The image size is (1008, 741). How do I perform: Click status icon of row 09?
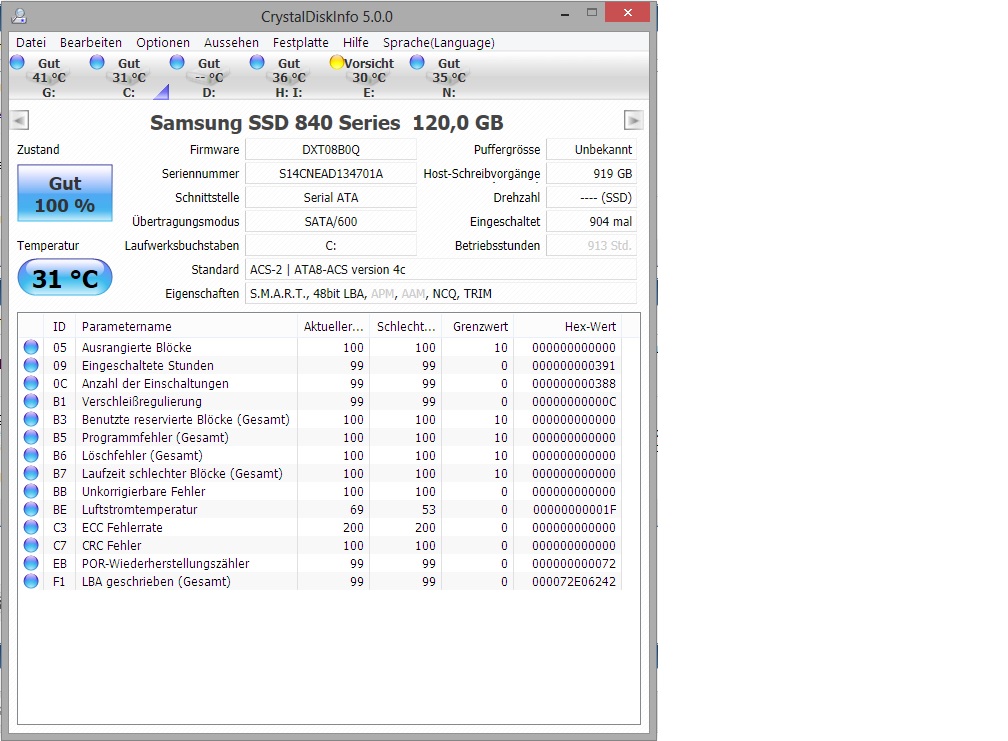click(x=31, y=365)
